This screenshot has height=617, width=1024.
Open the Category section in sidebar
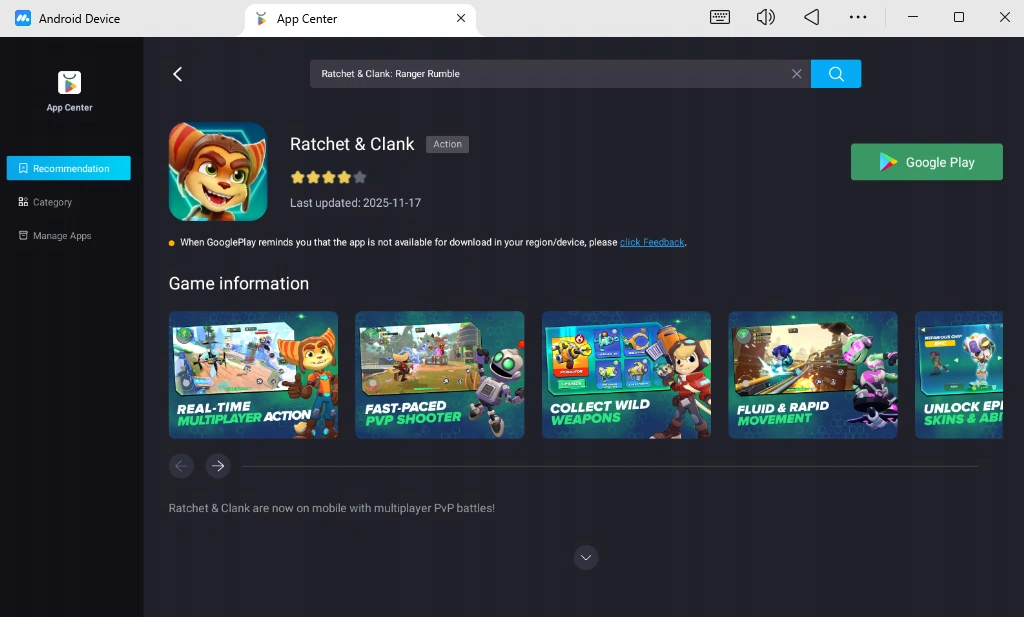coord(50,201)
